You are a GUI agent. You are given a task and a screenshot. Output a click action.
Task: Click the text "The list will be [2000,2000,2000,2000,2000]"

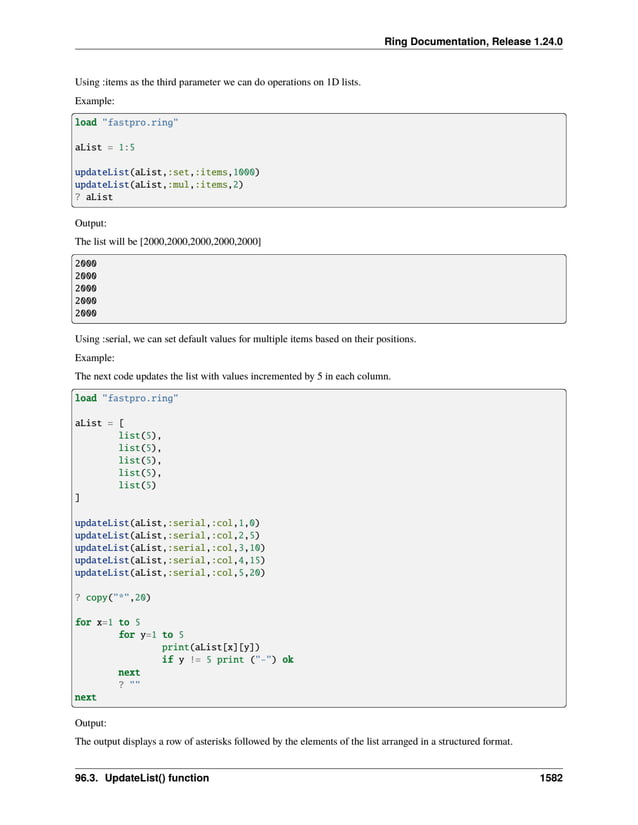168,242
